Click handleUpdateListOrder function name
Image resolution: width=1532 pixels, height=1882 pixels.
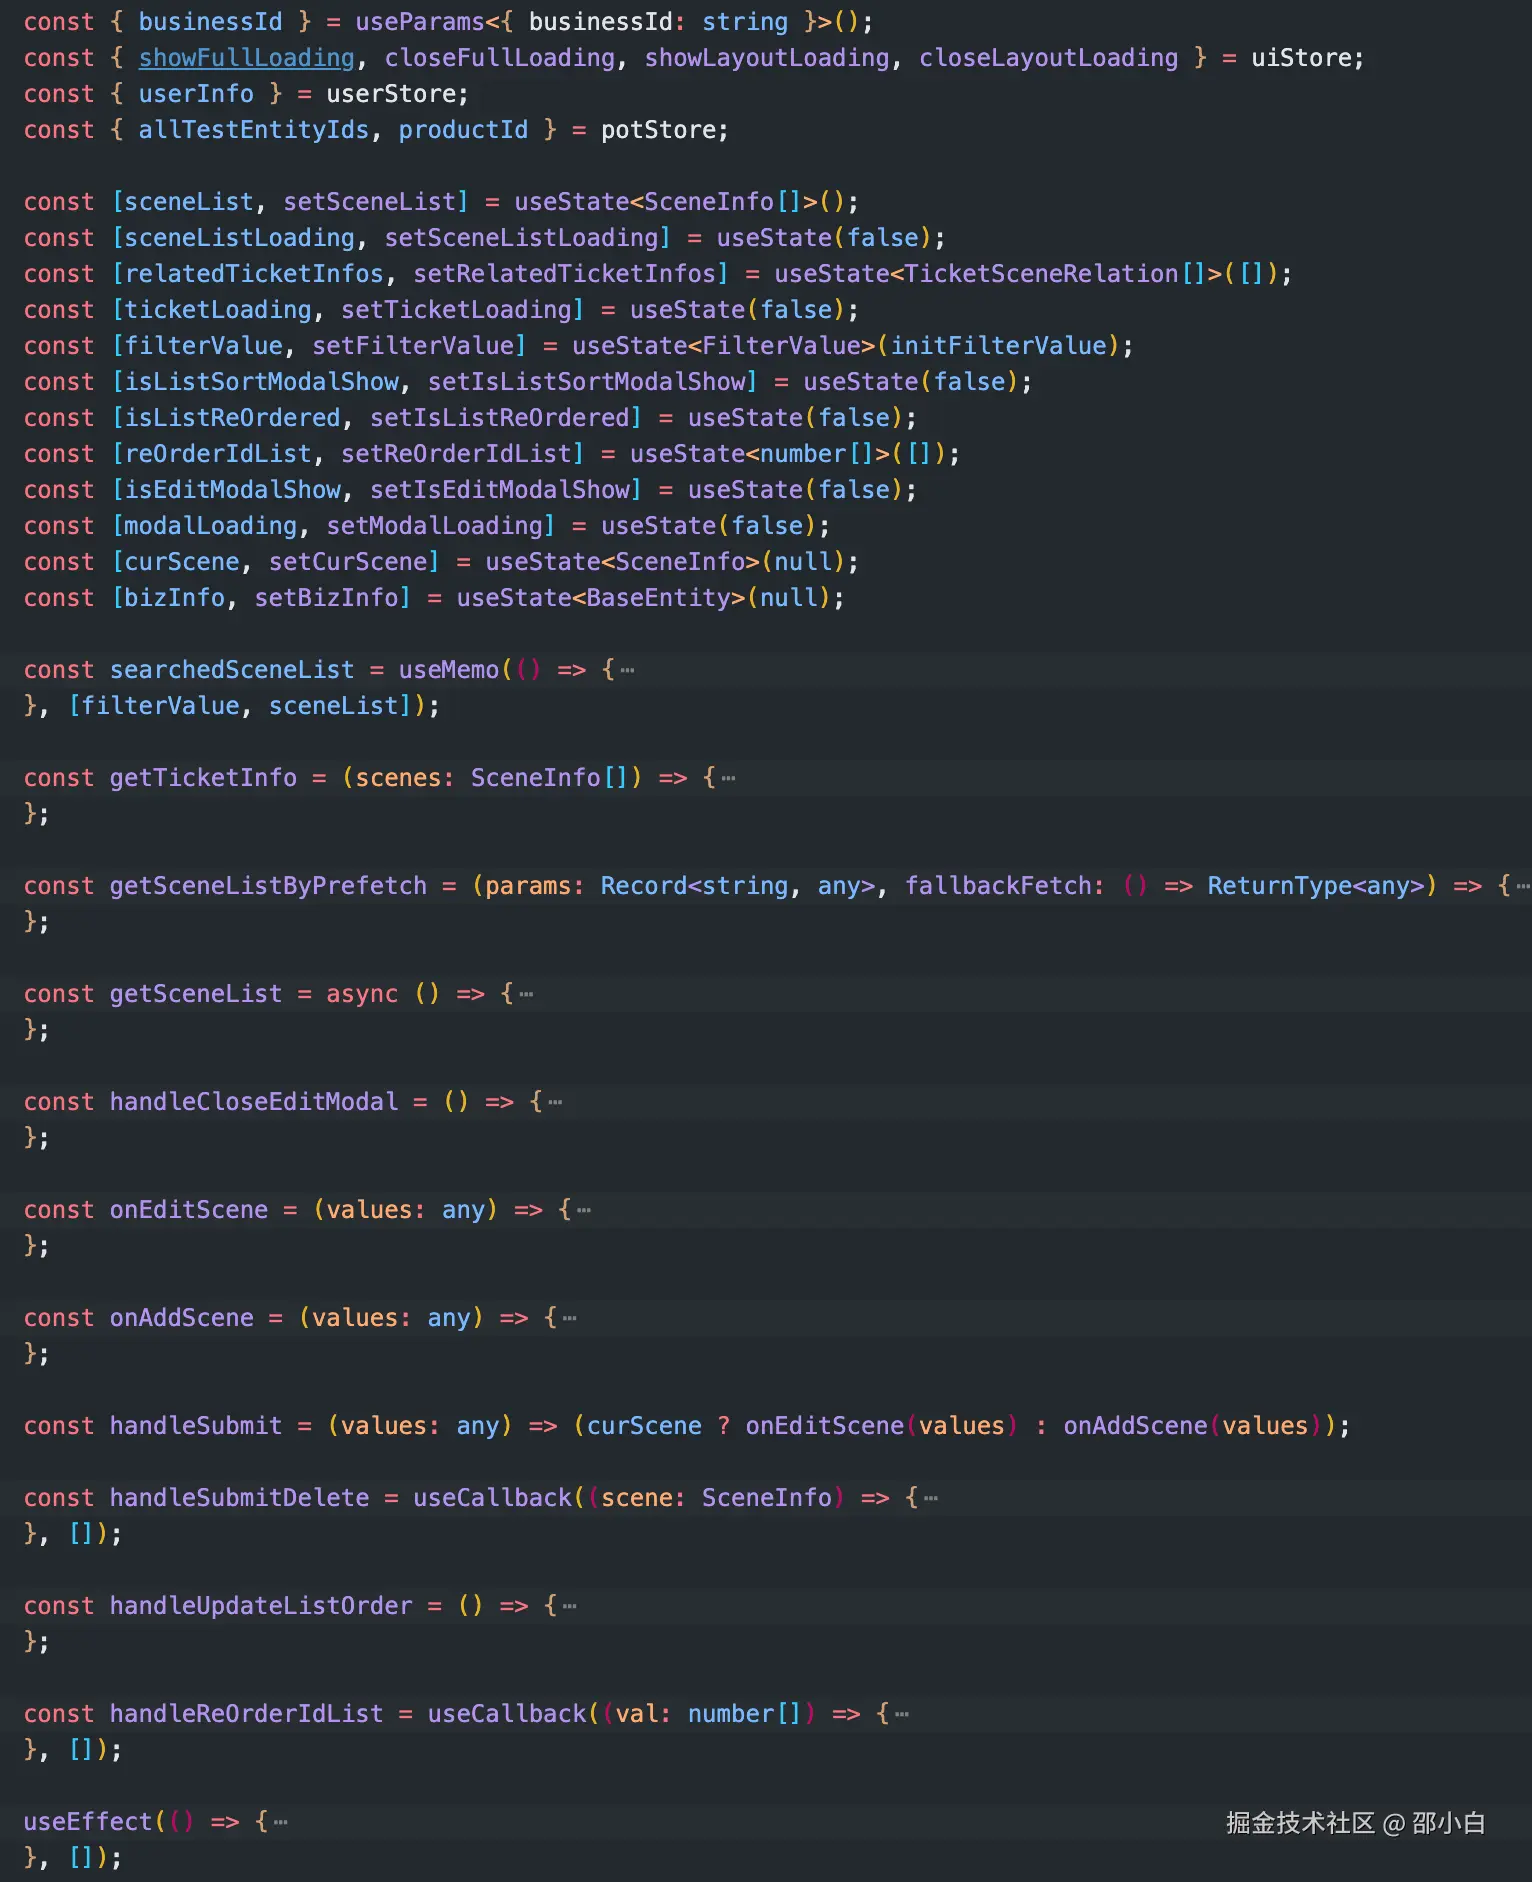click(x=261, y=1606)
